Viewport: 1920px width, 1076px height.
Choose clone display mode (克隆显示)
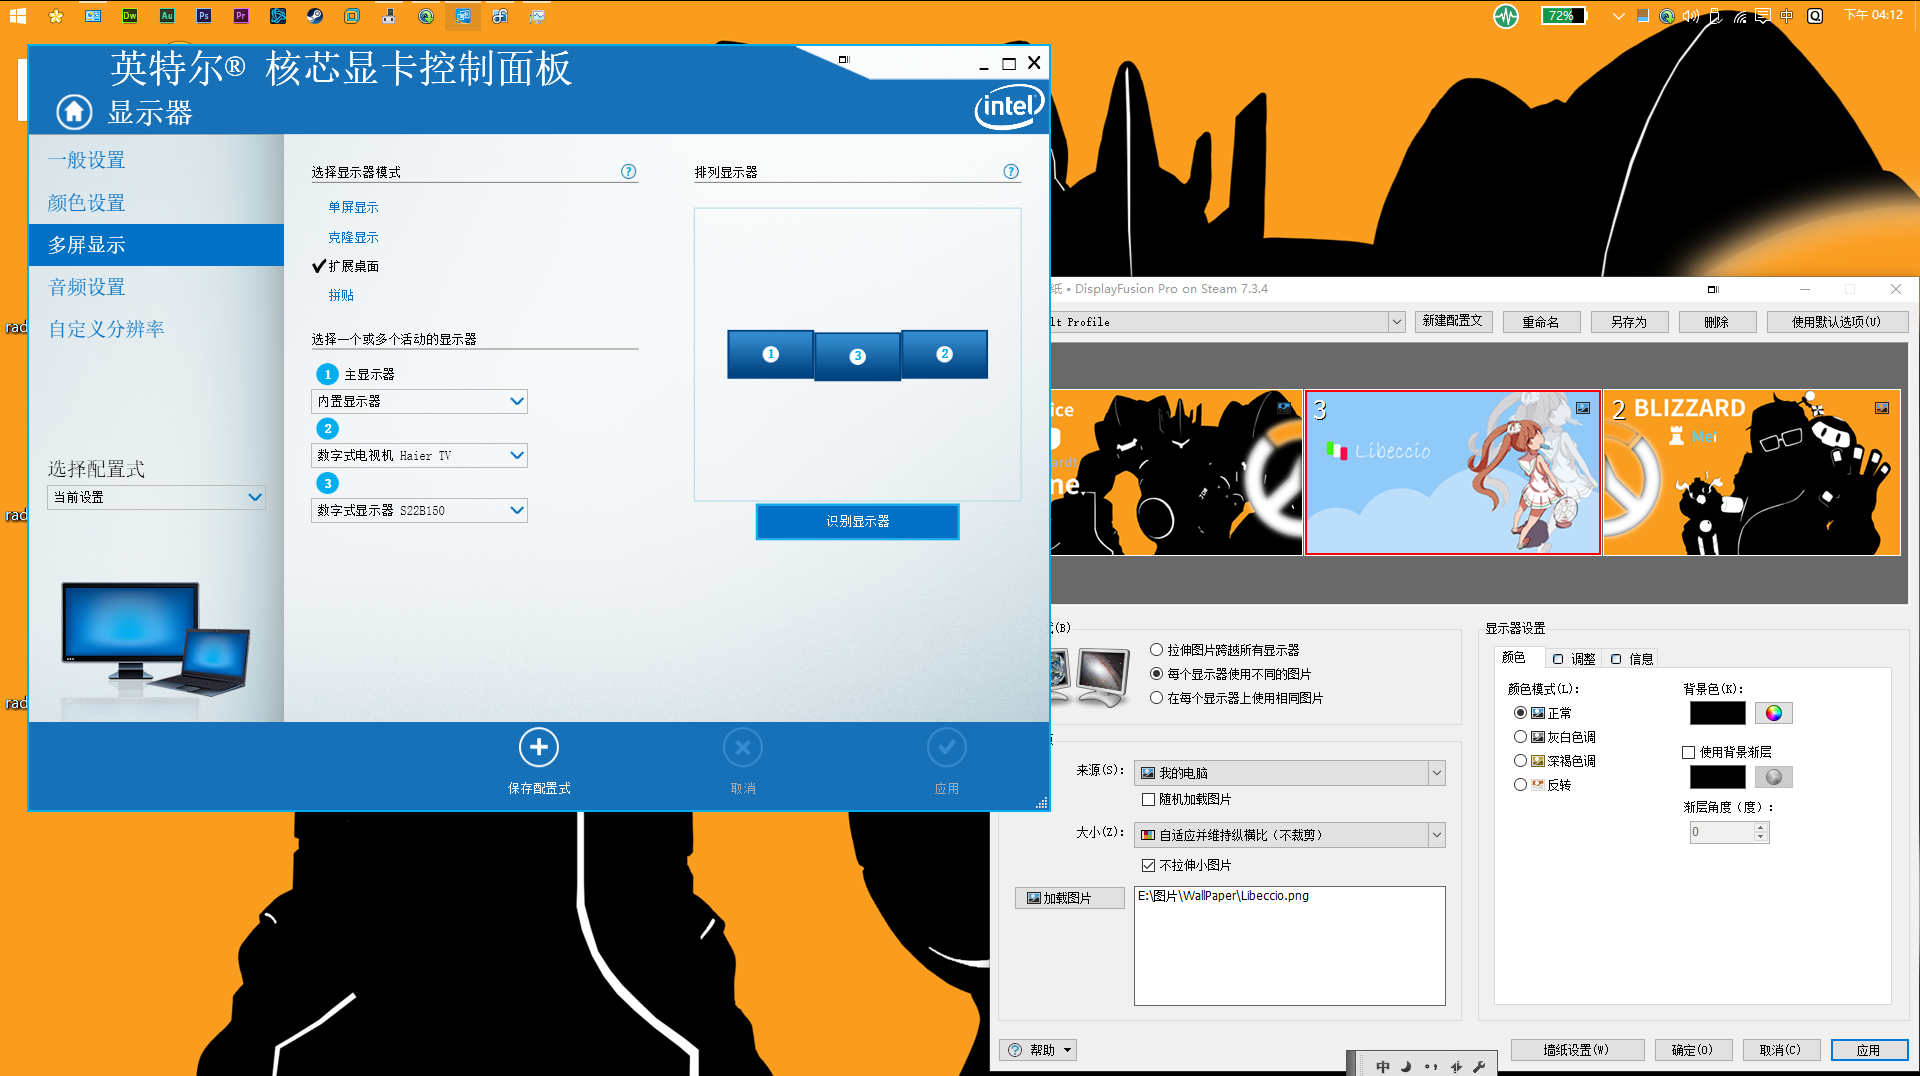coord(353,237)
